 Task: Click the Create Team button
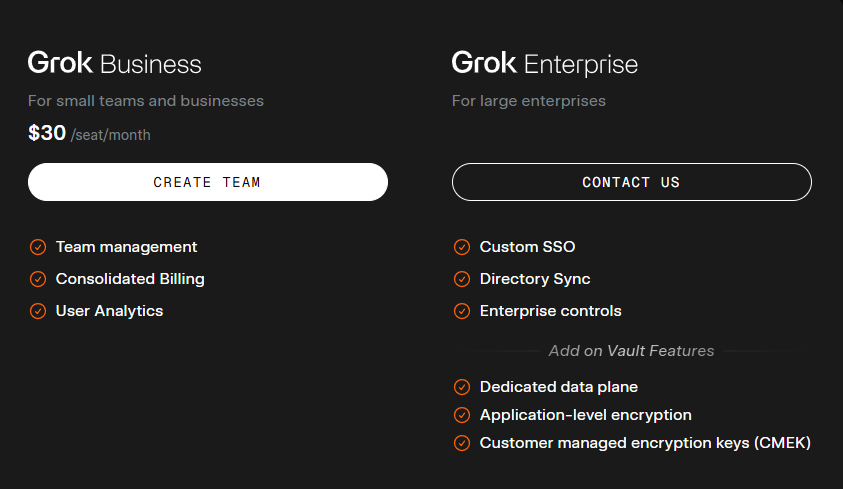click(207, 182)
